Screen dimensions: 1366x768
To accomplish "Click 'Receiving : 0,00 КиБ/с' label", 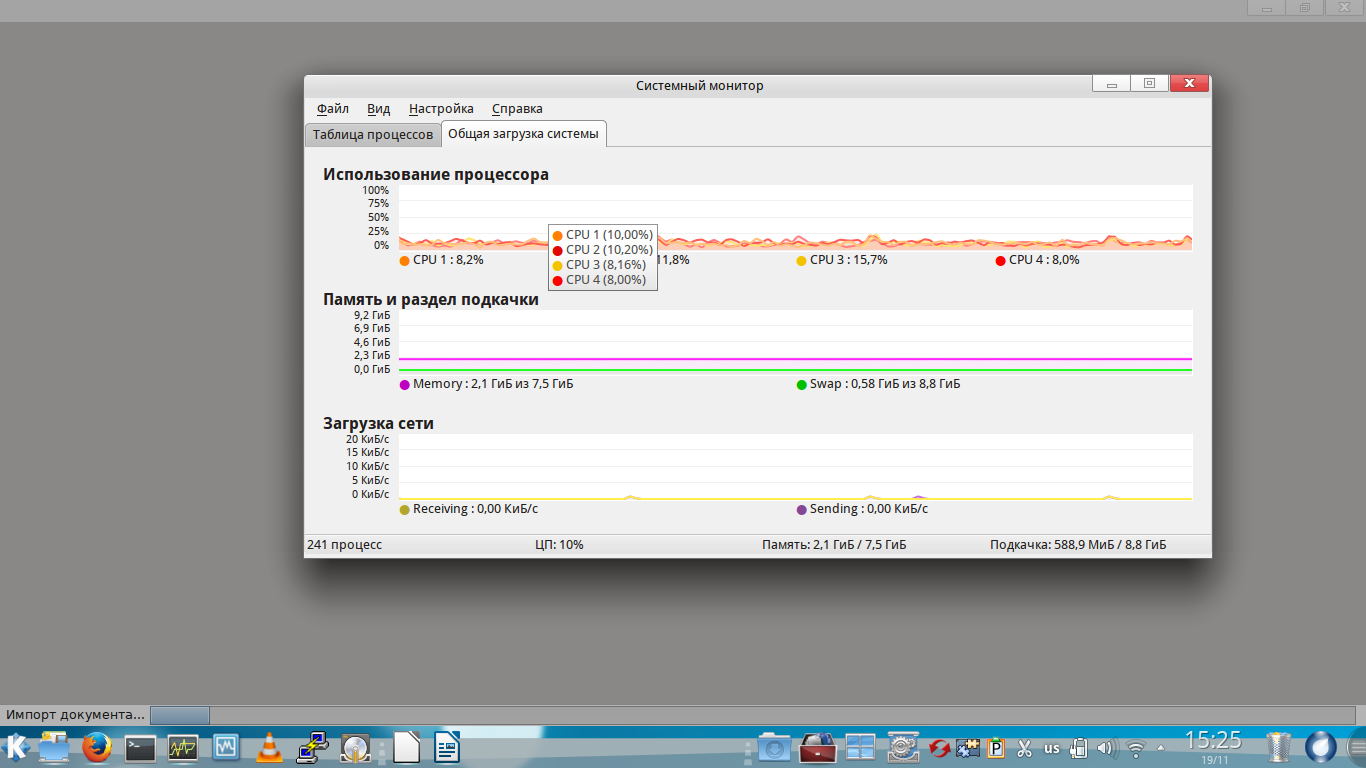I will (476, 509).
